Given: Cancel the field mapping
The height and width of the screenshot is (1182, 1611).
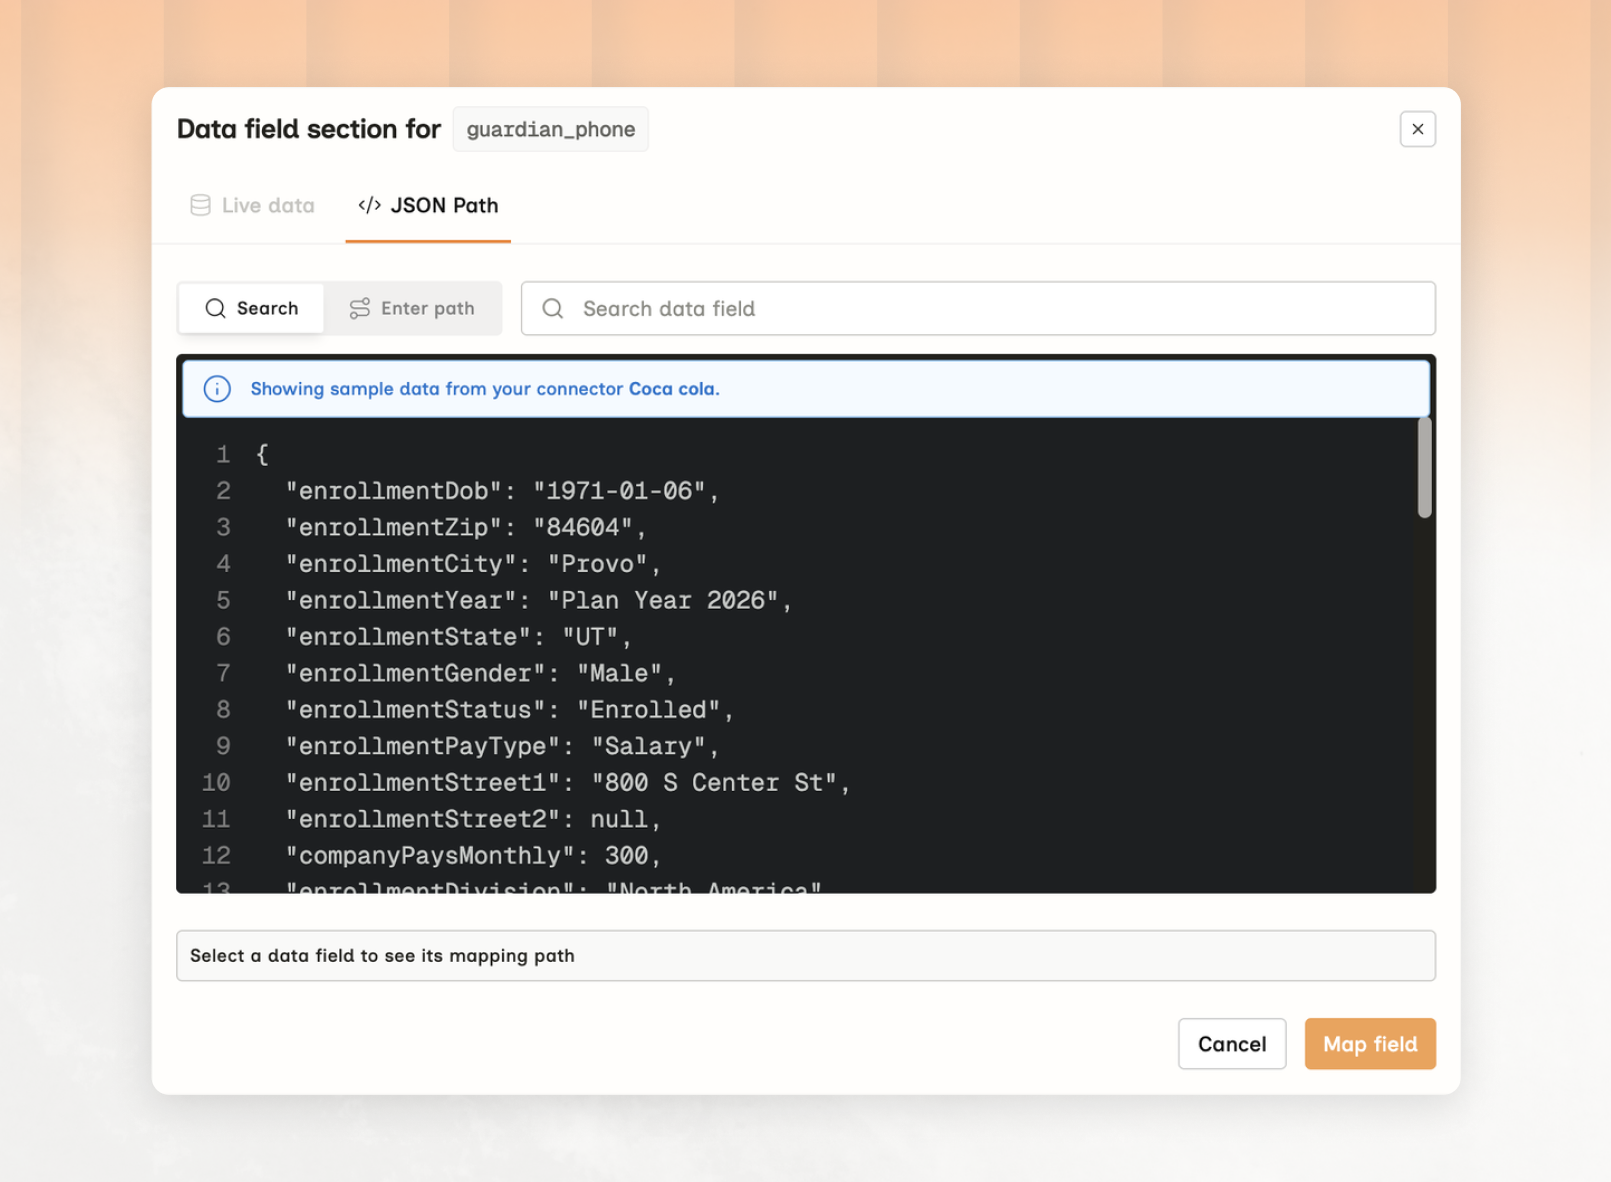Looking at the screenshot, I should pyautogui.click(x=1232, y=1044).
